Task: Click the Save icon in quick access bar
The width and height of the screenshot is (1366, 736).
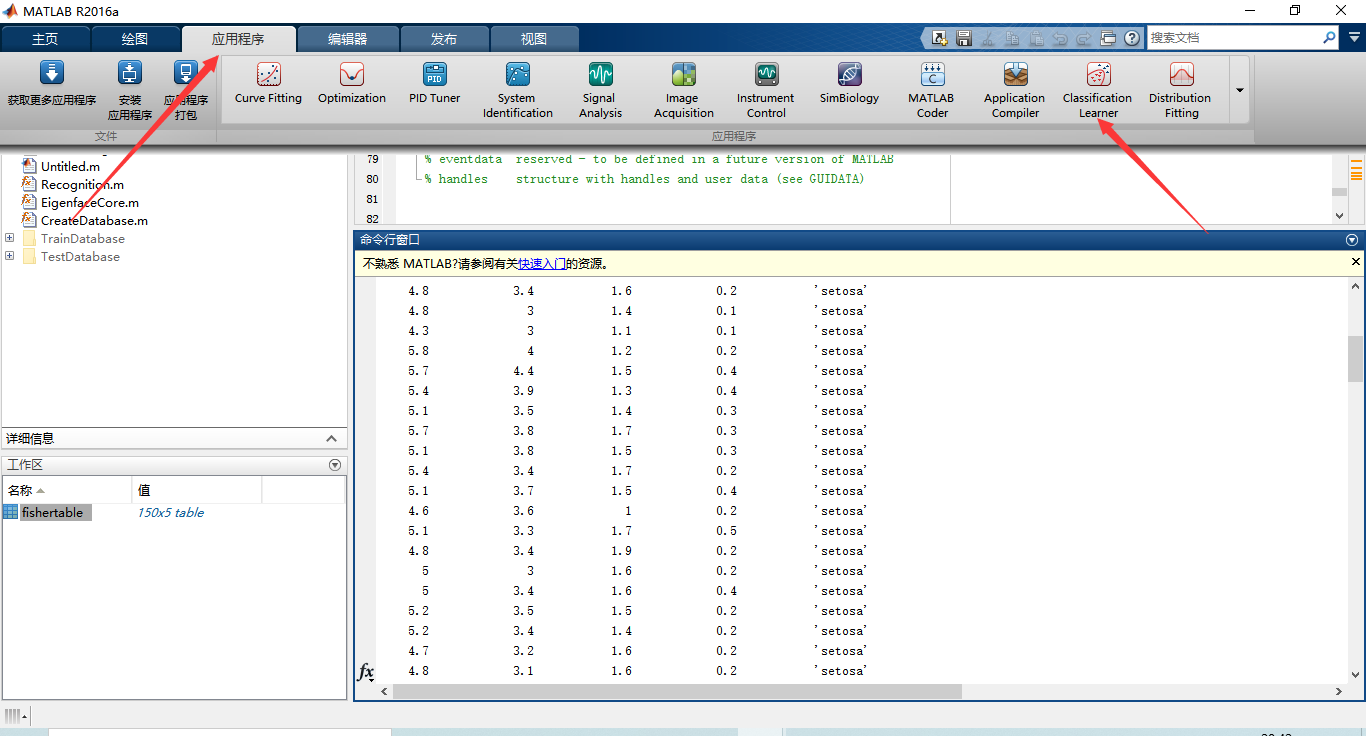Action: (964, 38)
